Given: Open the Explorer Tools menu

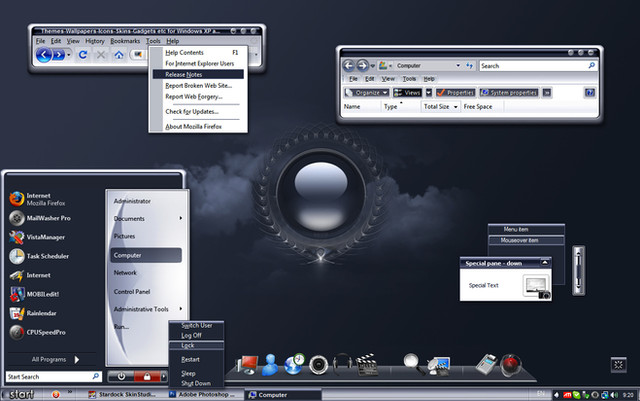Looking at the screenshot, I should click(x=409, y=79).
